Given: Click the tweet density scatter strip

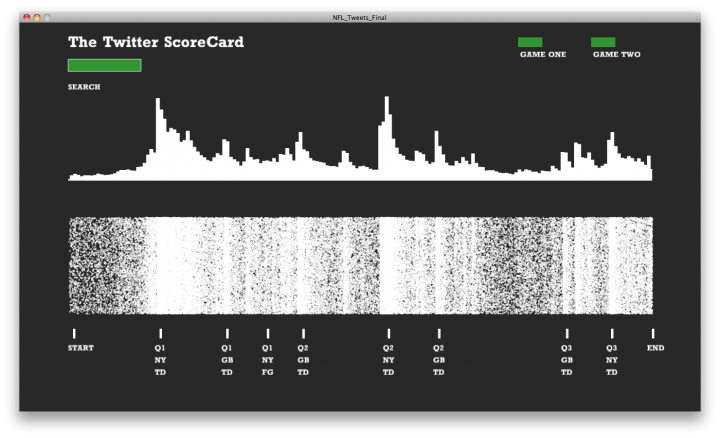Looking at the screenshot, I should (x=360, y=265).
